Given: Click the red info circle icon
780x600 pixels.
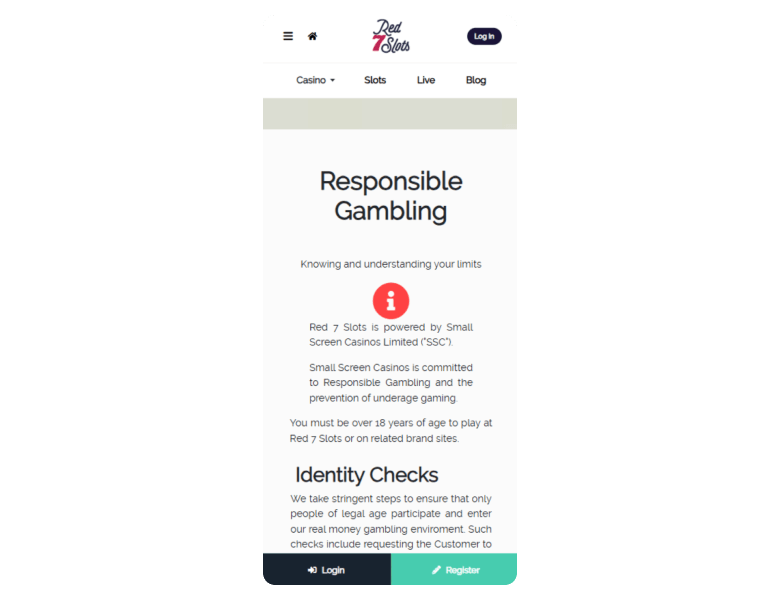Looking at the screenshot, I should (391, 300).
